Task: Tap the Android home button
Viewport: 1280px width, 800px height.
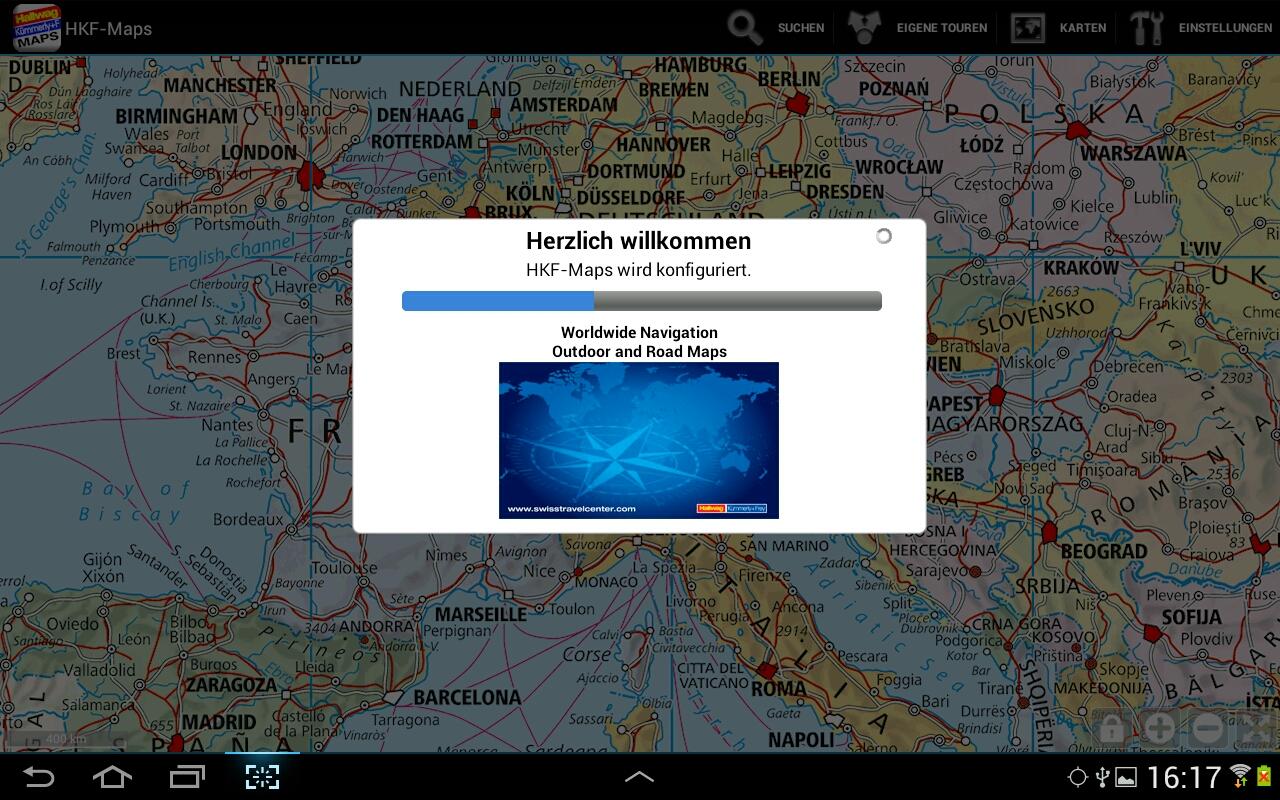Action: point(112,776)
